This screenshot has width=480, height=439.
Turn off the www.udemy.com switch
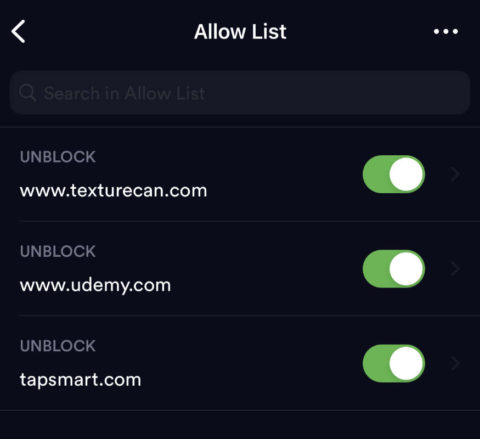tap(394, 269)
